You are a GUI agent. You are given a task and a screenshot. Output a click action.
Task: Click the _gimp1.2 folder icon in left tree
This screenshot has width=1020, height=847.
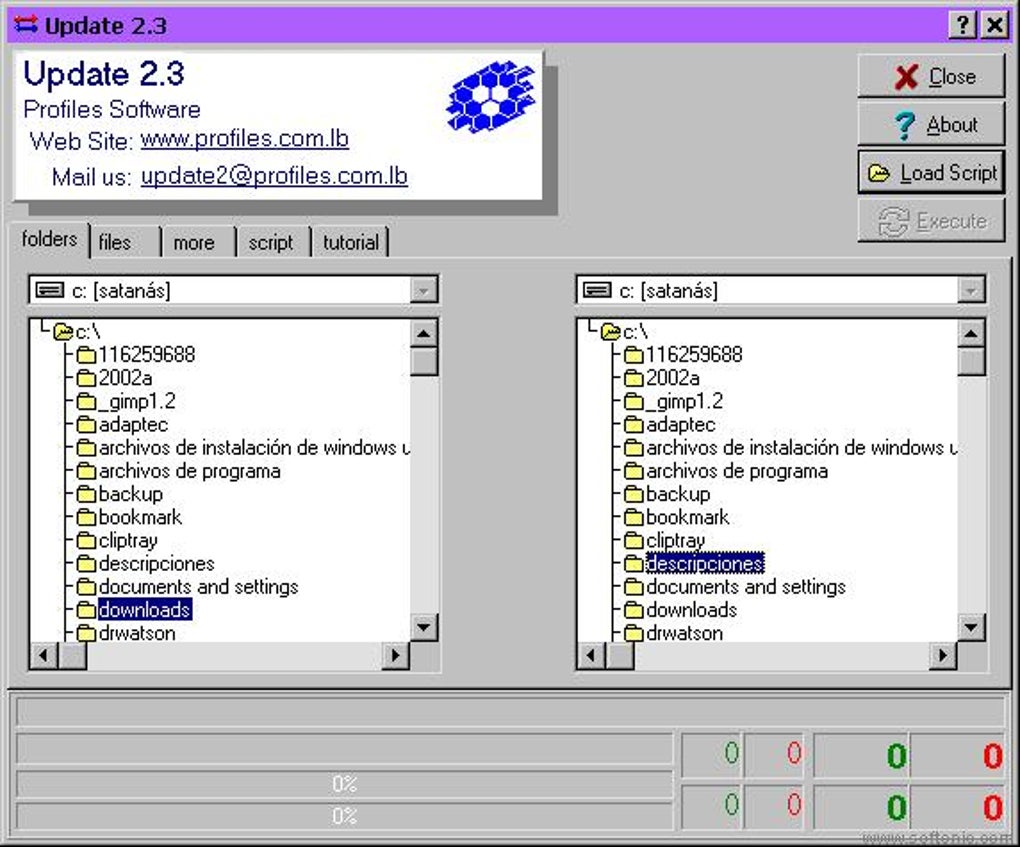pos(86,401)
